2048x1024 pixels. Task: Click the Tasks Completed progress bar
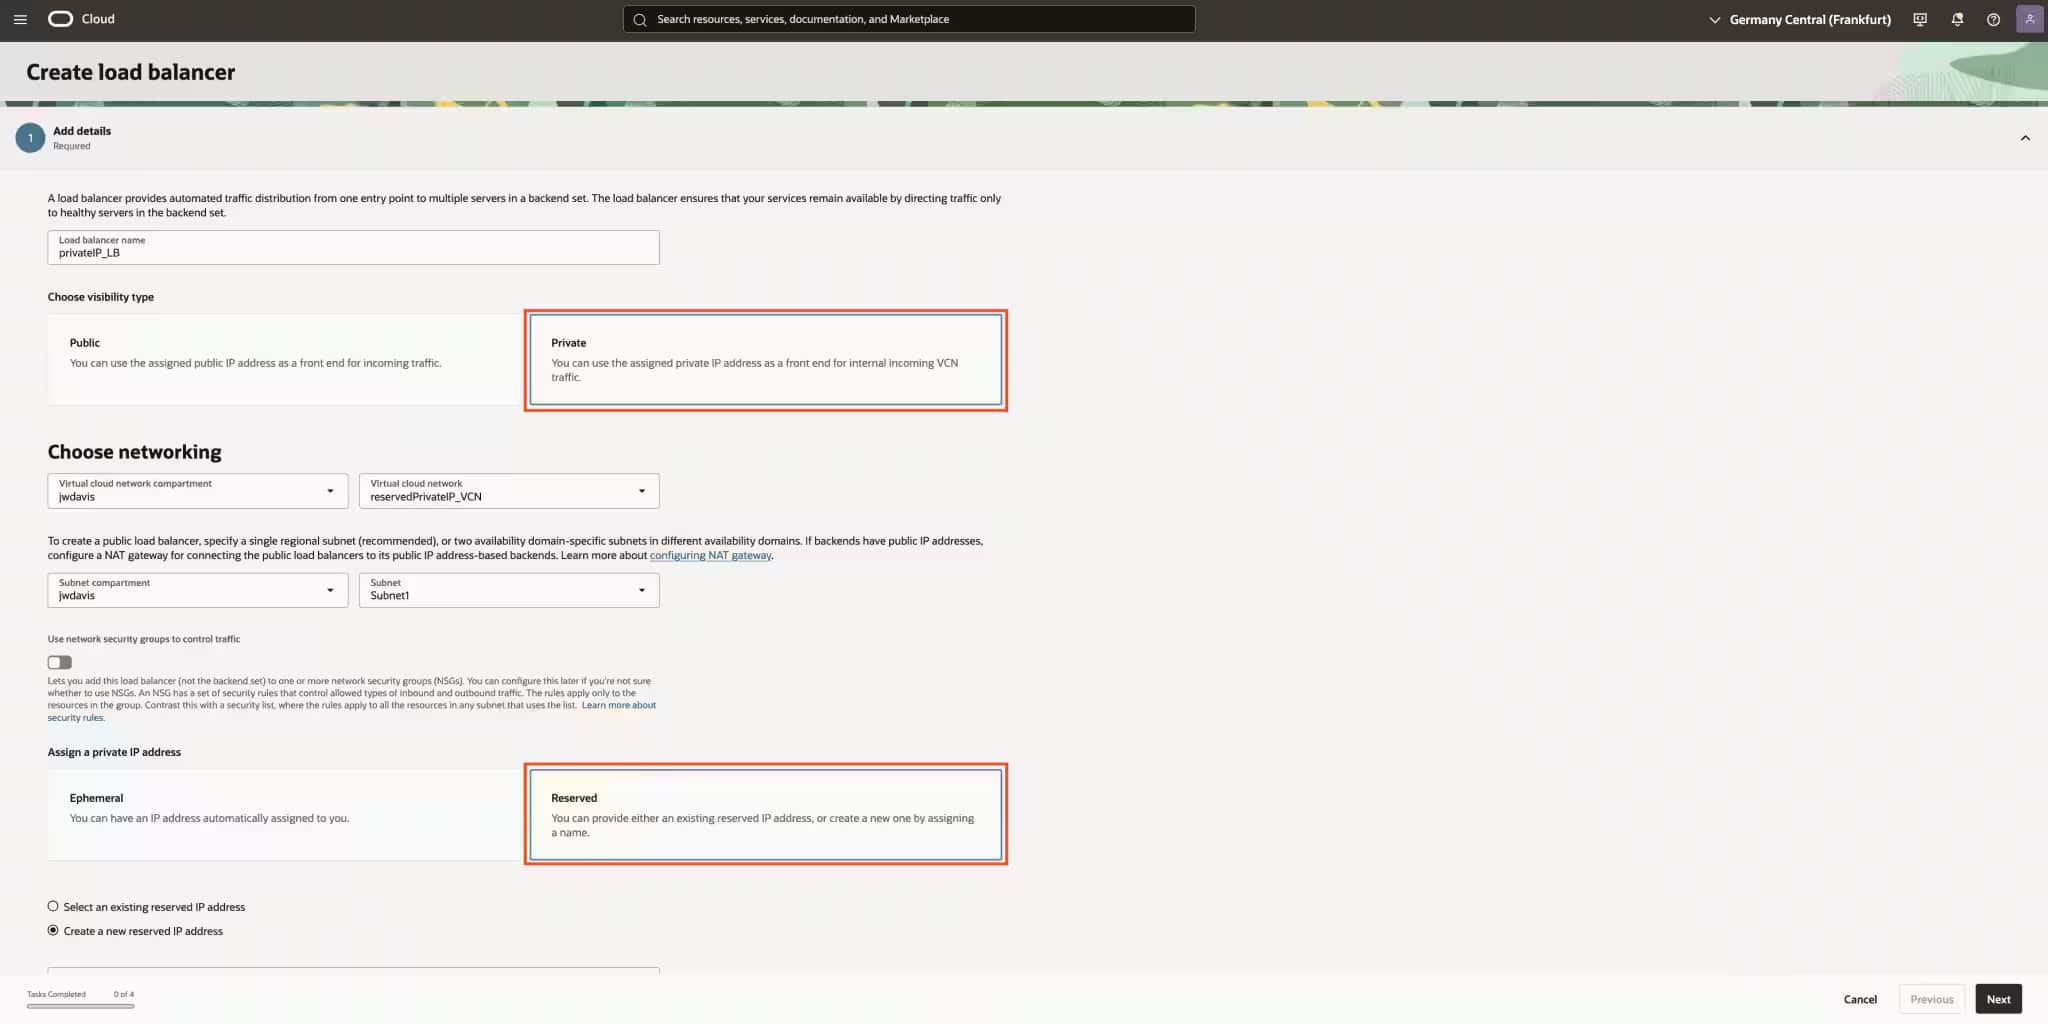click(80, 1006)
